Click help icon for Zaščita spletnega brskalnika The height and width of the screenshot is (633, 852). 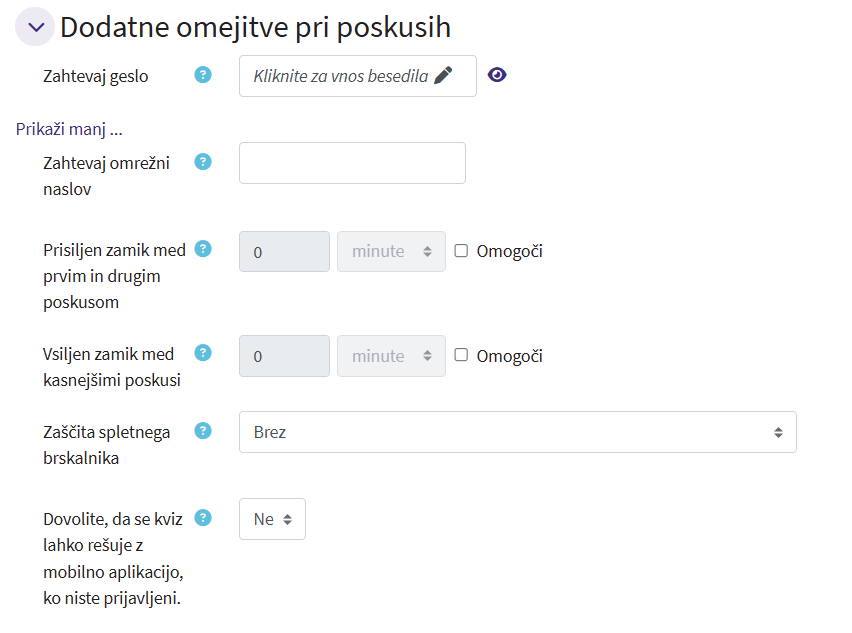pos(203,431)
